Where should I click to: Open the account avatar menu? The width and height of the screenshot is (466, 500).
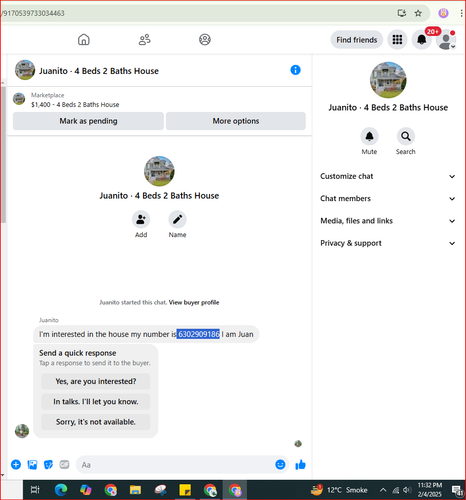pos(446,40)
